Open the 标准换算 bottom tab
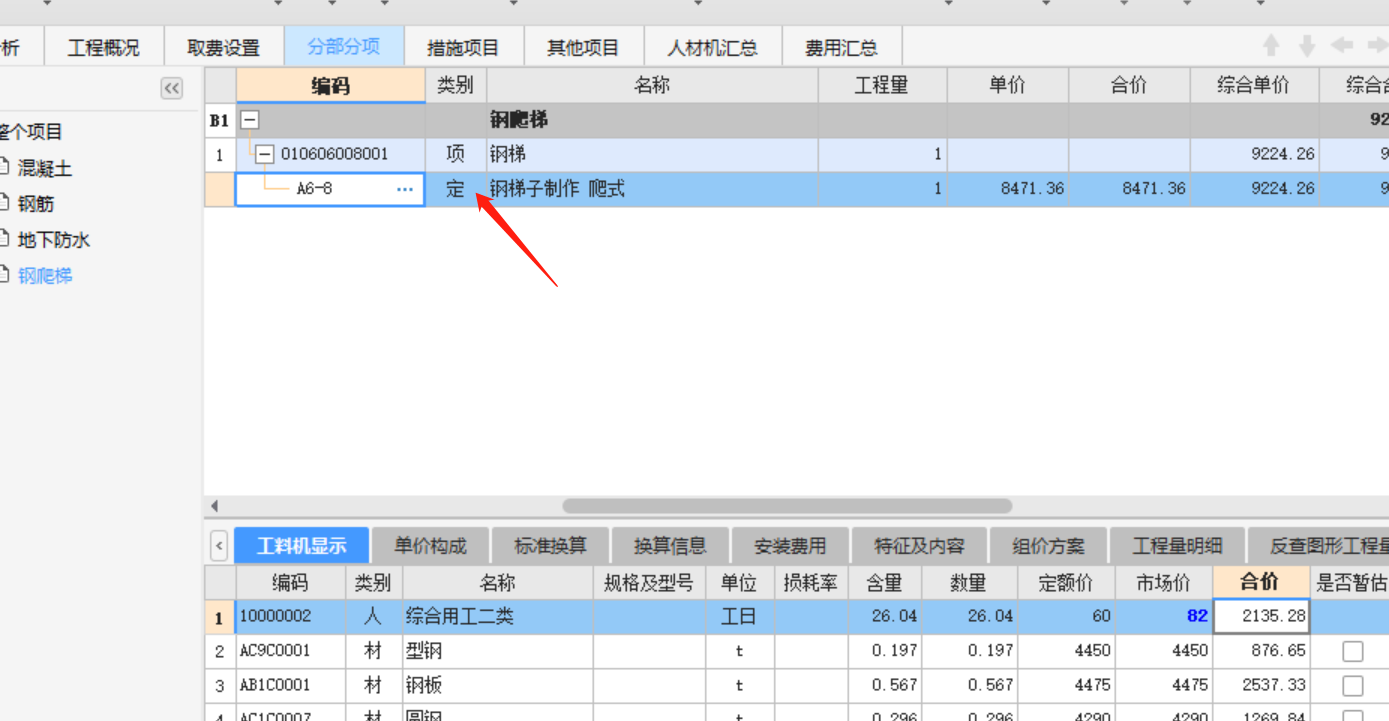1389x721 pixels. 550,546
